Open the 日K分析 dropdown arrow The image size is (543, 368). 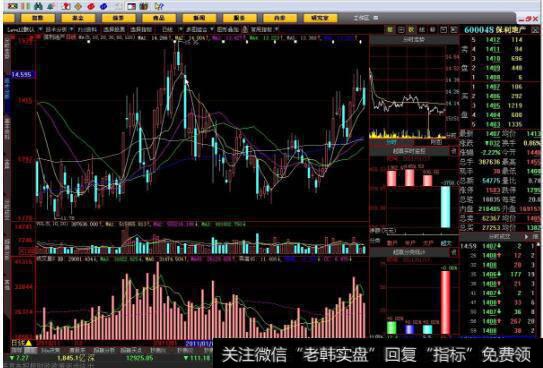(72, 29)
